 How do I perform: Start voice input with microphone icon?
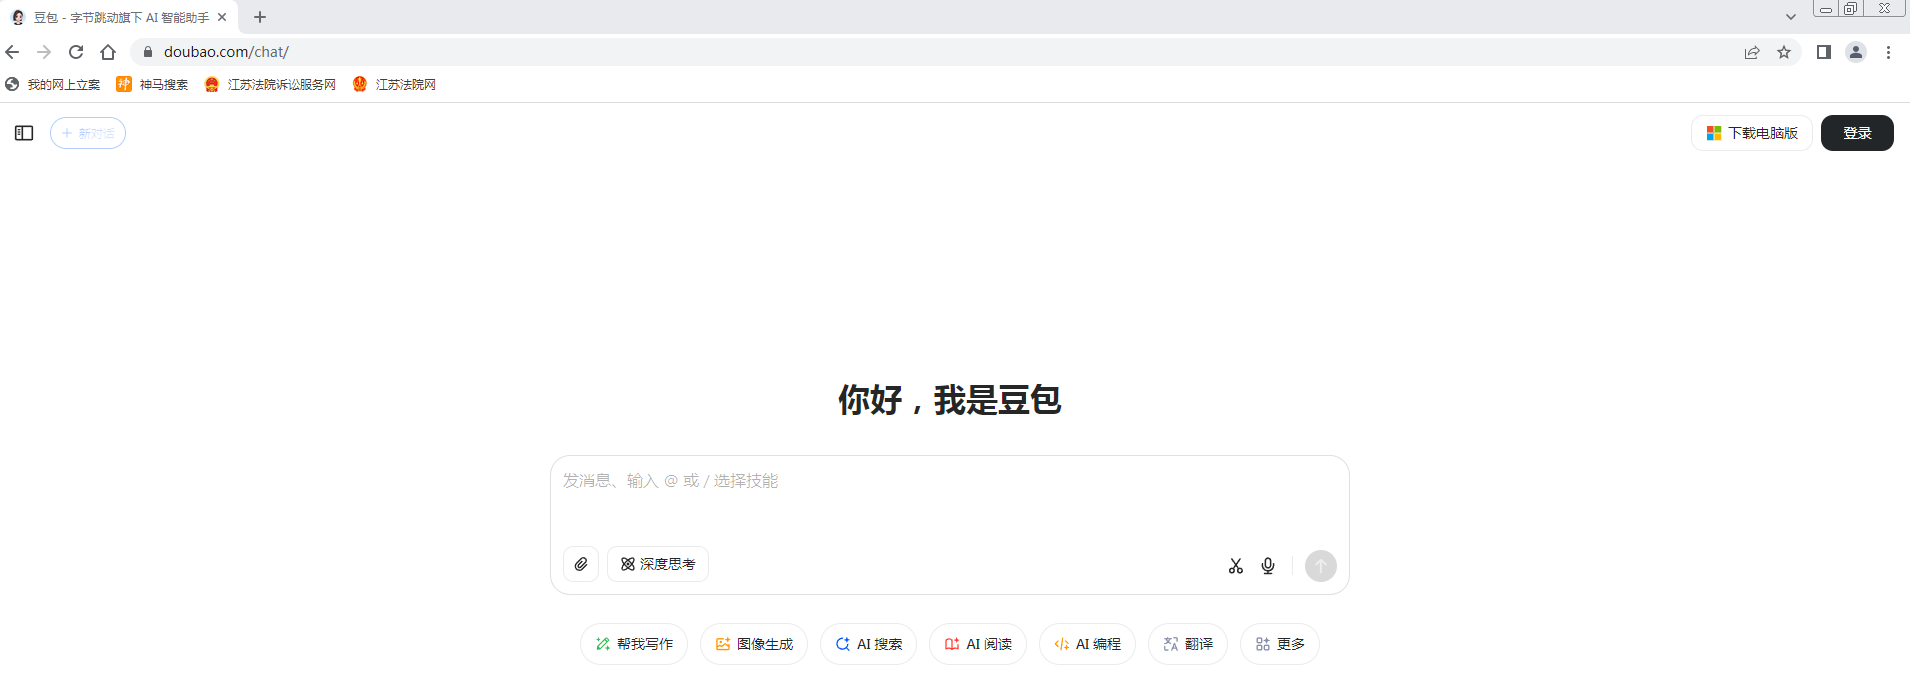click(1268, 566)
